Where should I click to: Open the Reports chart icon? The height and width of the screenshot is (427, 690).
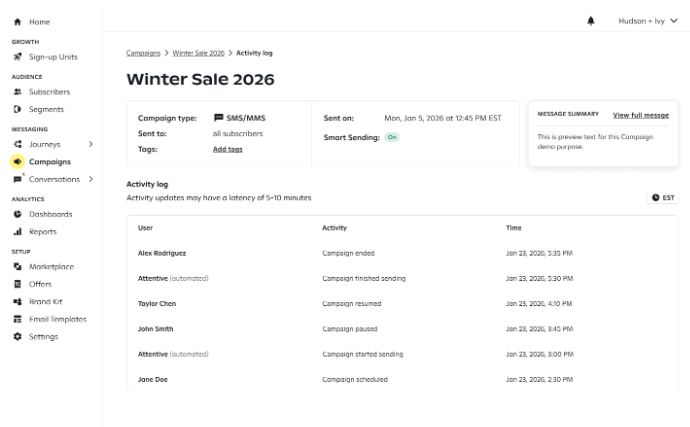point(17,232)
